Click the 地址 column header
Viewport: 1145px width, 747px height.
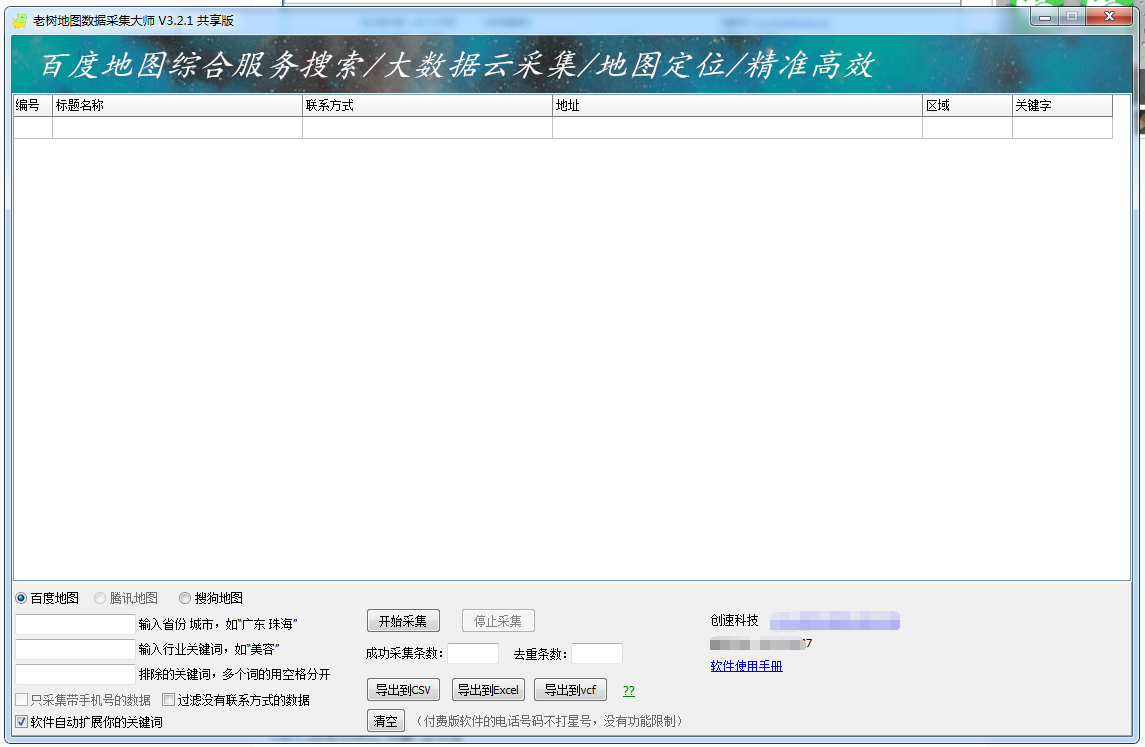pos(737,105)
